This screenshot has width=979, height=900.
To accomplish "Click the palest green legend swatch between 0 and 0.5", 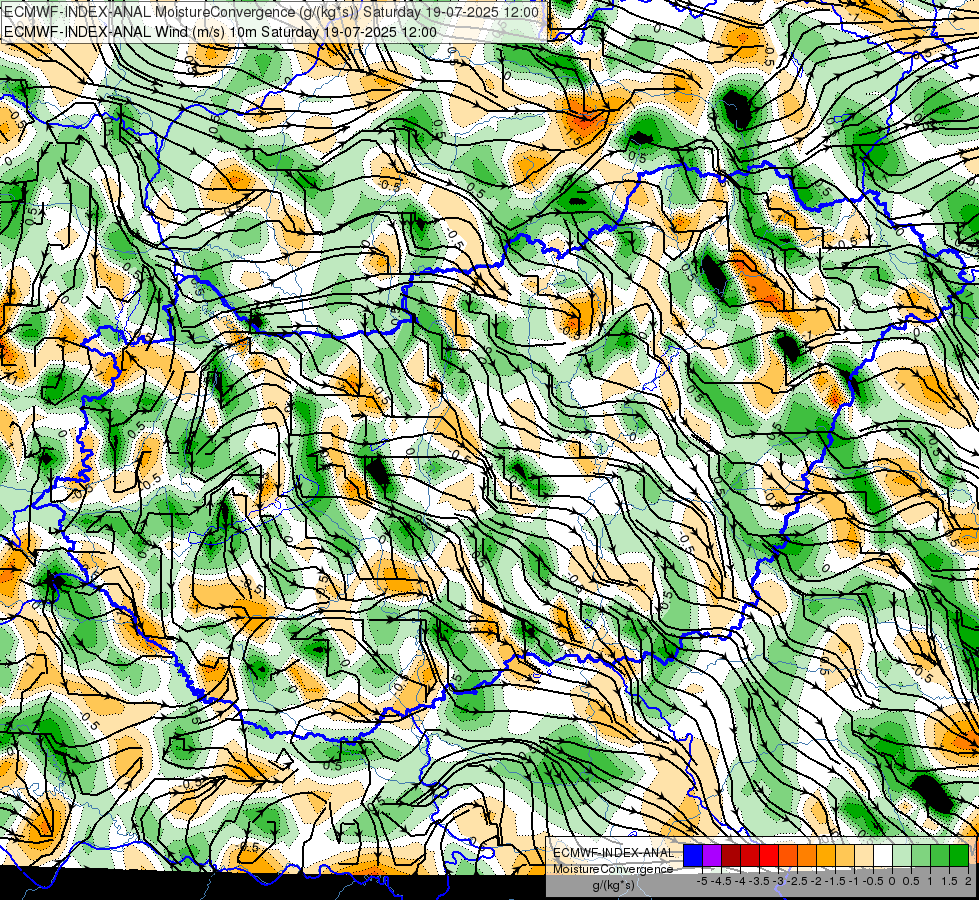I will pyautogui.click(x=902, y=855).
